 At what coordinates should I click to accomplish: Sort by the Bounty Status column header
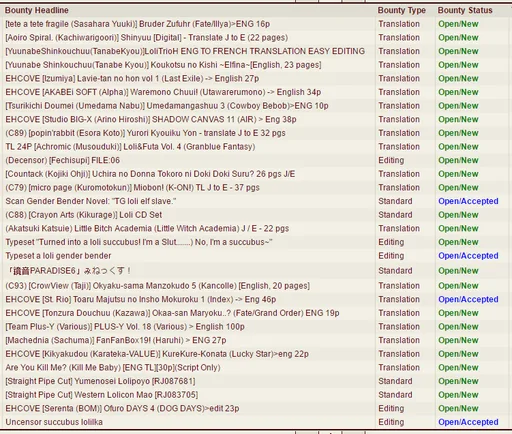click(x=465, y=10)
